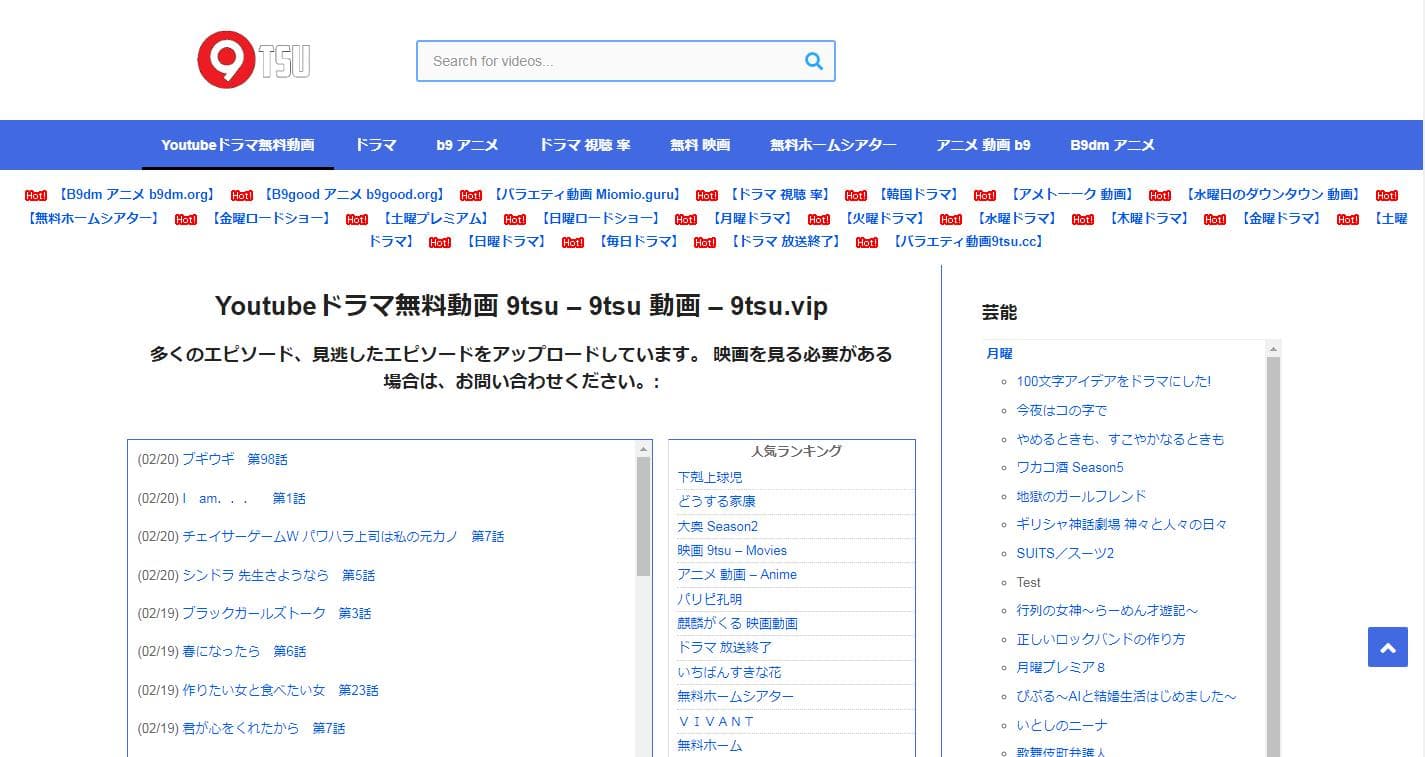This screenshot has height=757, width=1425.
Task: Open ranking item アニメ 動画 – Anime
Action: click(x=737, y=574)
